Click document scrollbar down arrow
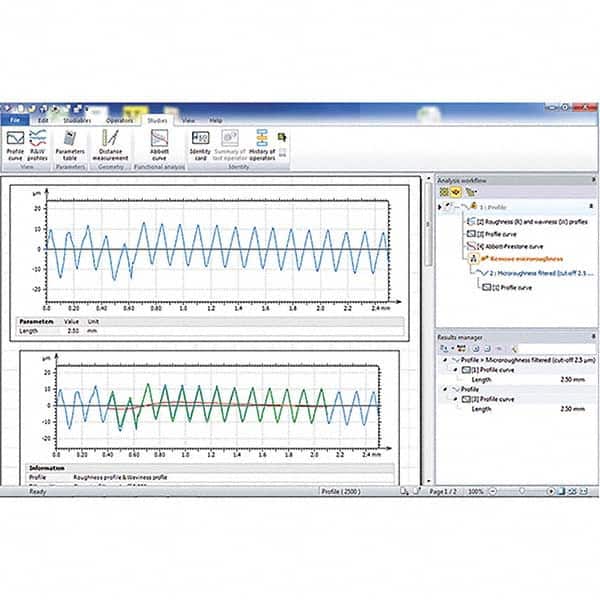Image resolution: width=600 pixels, height=600 pixels. point(429,481)
